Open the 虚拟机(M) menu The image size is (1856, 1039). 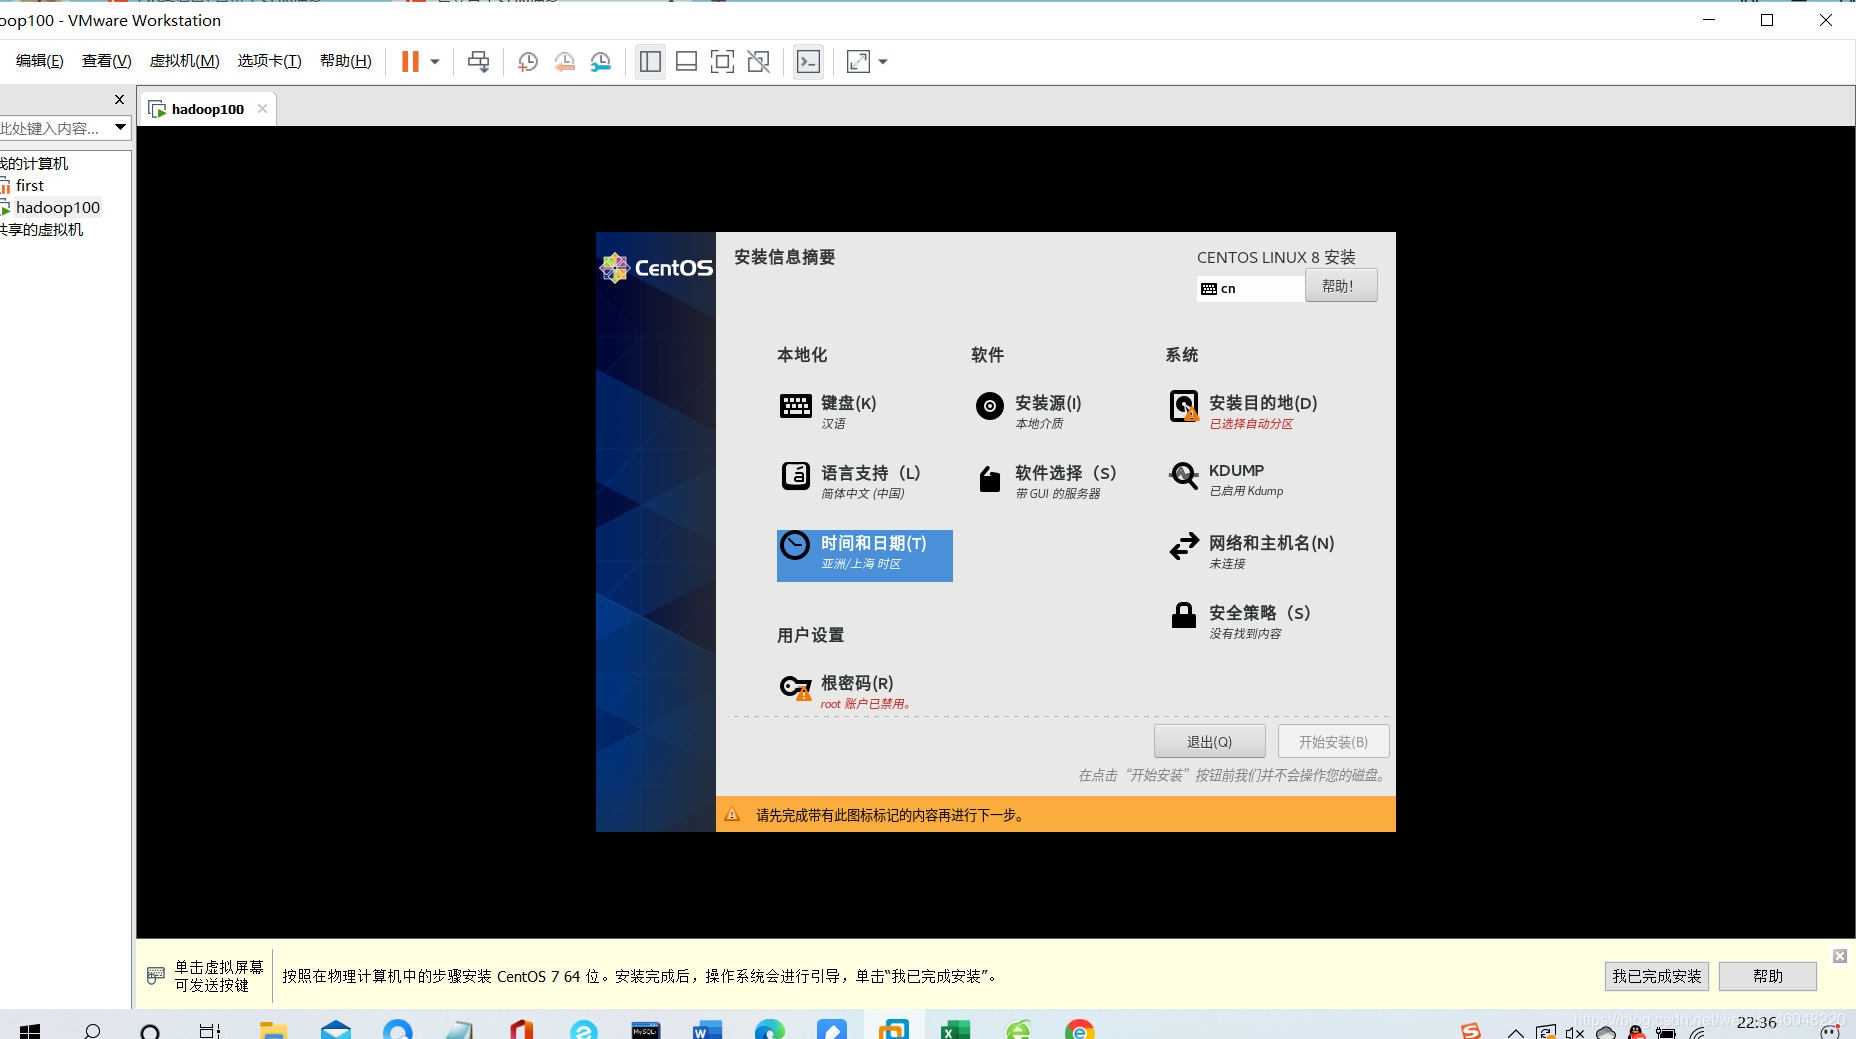[185, 61]
